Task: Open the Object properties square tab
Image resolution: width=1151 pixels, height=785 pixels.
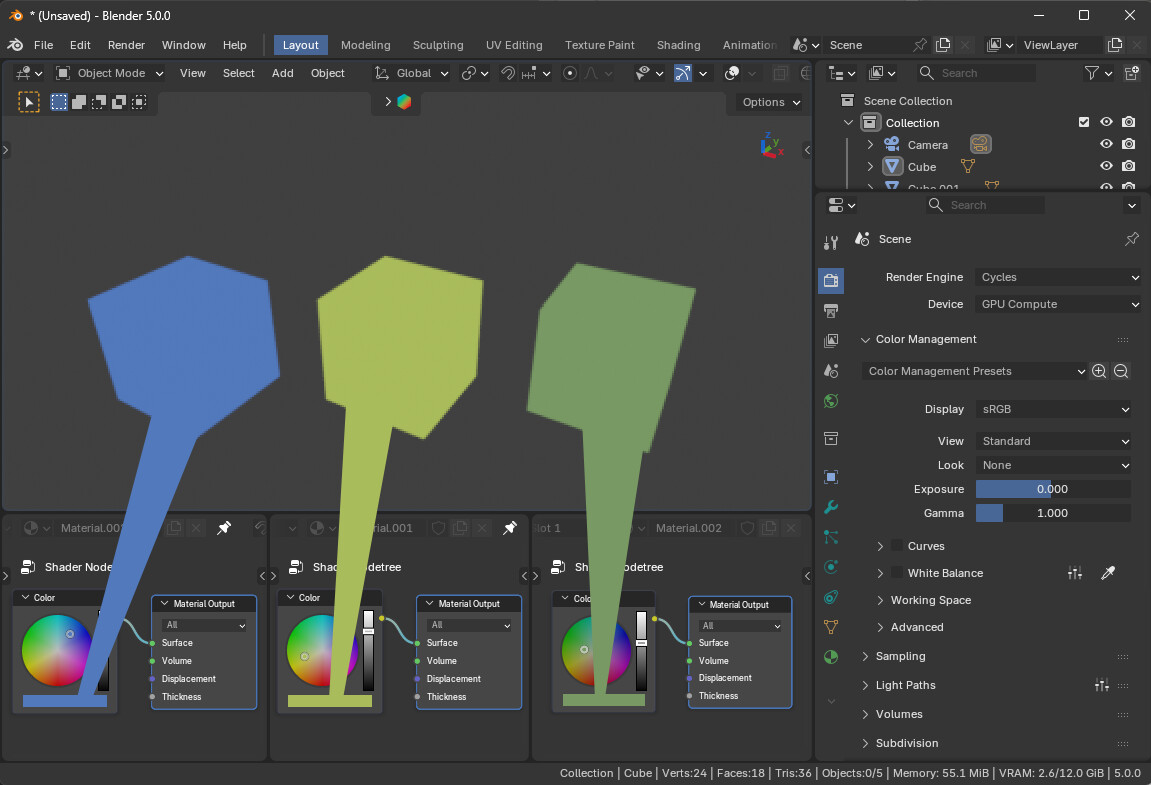Action: click(831, 477)
